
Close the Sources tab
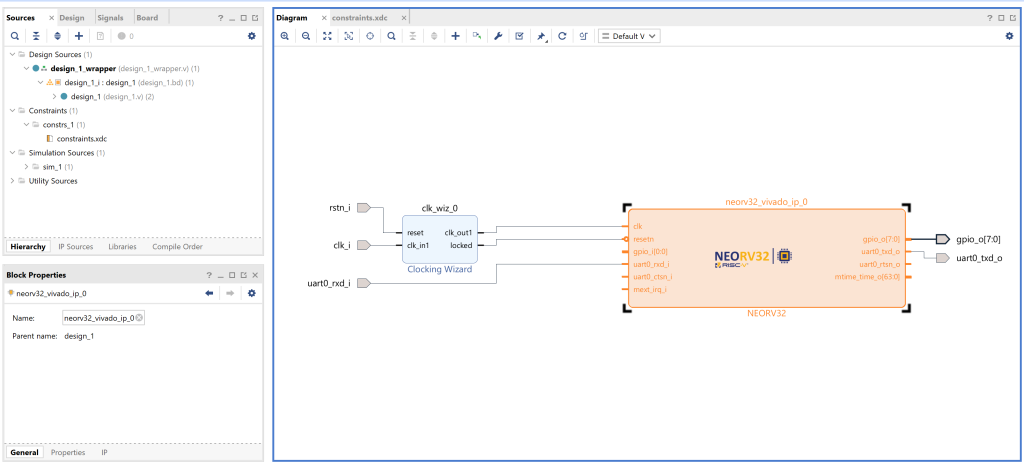click(x=52, y=18)
